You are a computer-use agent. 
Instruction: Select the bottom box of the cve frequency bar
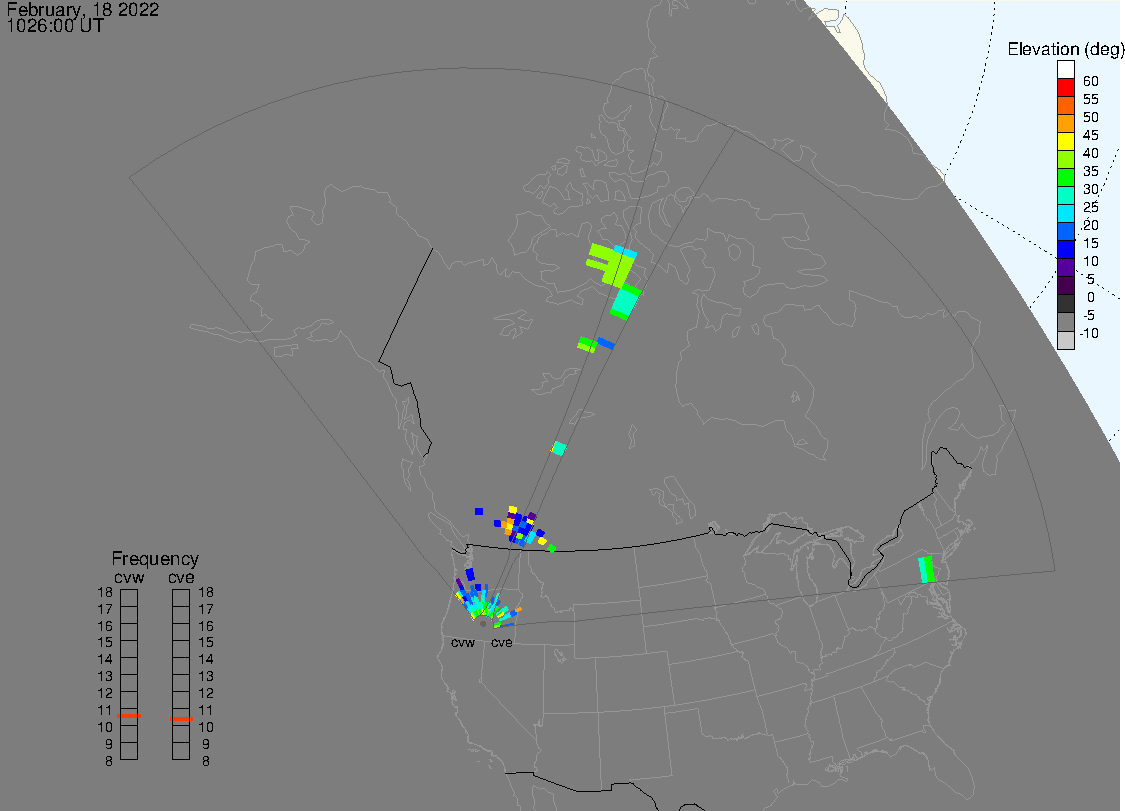(x=181, y=752)
